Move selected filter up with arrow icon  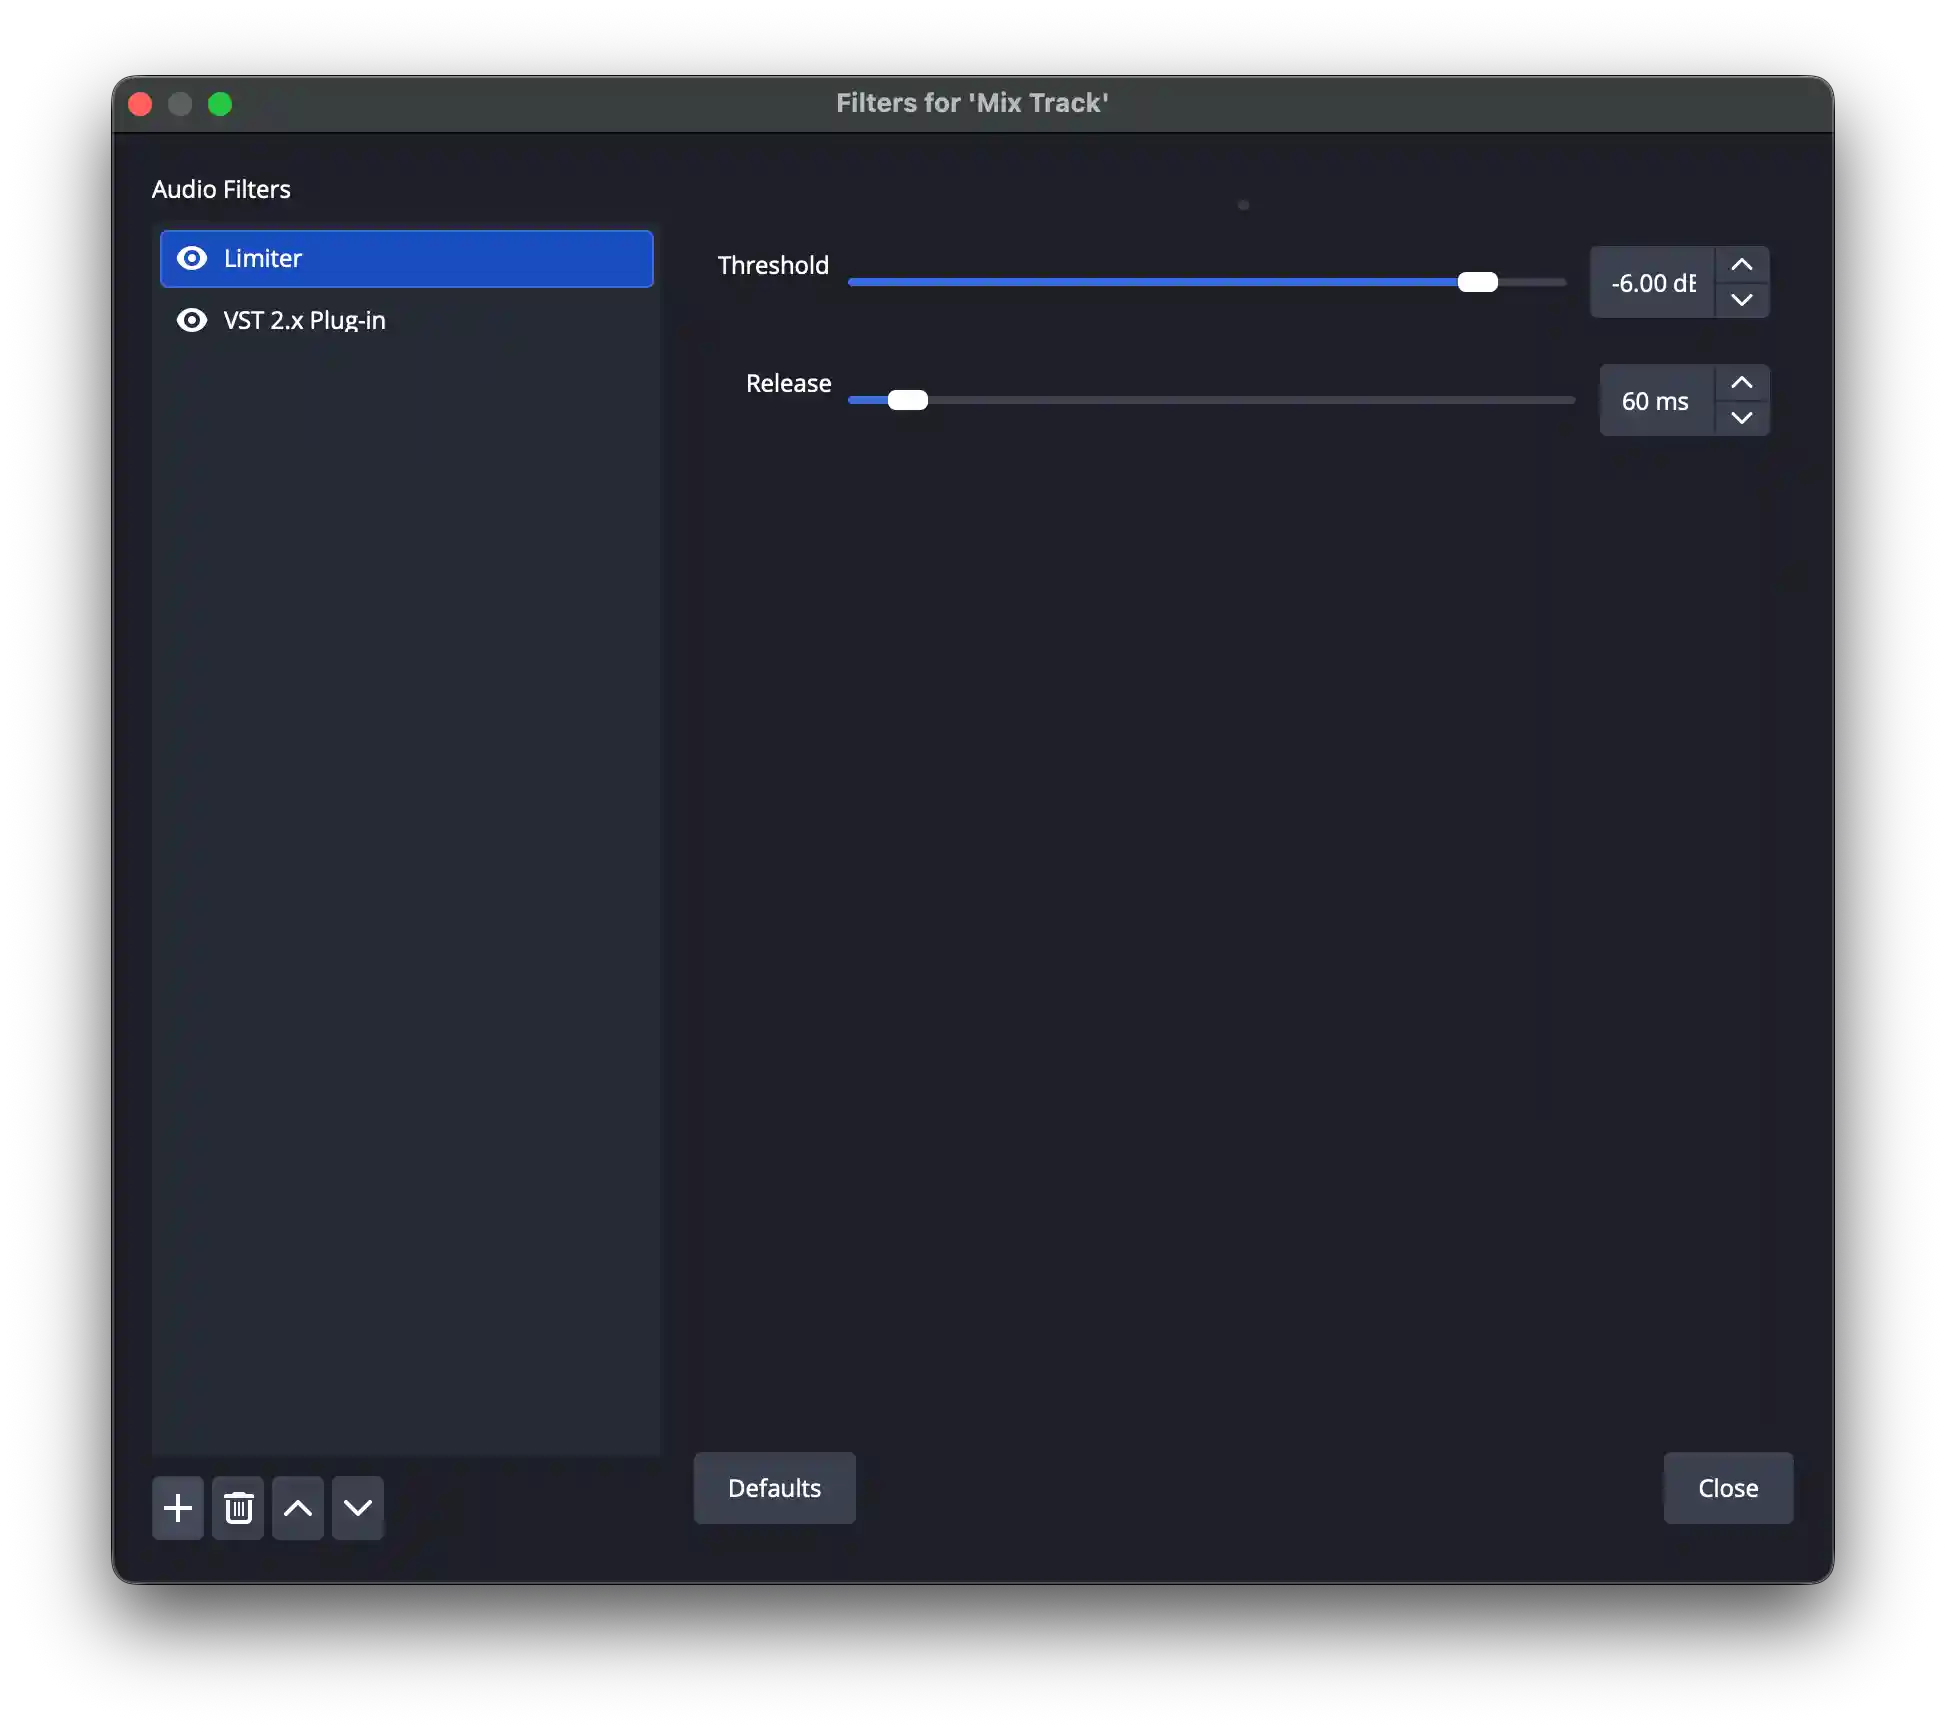[x=298, y=1508]
